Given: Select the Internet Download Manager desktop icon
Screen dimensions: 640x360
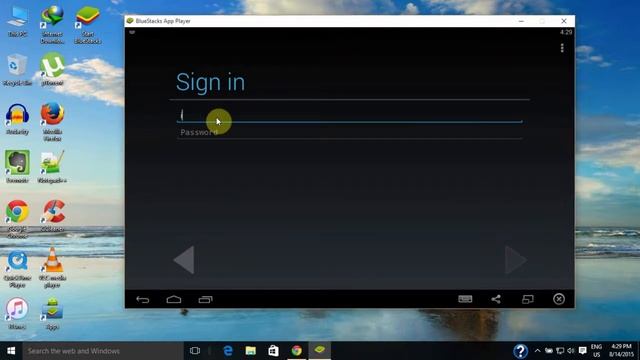Looking at the screenshot, I should pyautogui.click(x=52, y=25).
